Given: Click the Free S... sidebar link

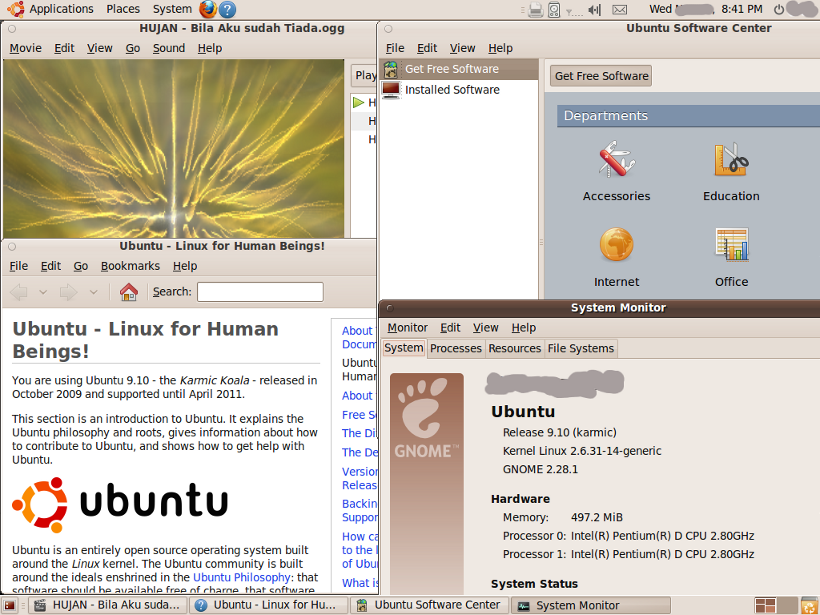Looking at the screenshot, I should (x=359, y=415).
